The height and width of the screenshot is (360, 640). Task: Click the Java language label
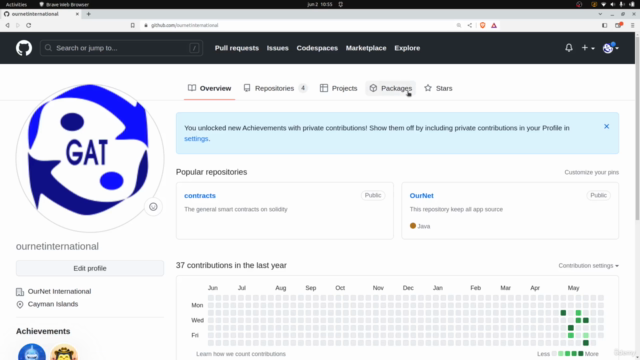click(x=424, y=226)
